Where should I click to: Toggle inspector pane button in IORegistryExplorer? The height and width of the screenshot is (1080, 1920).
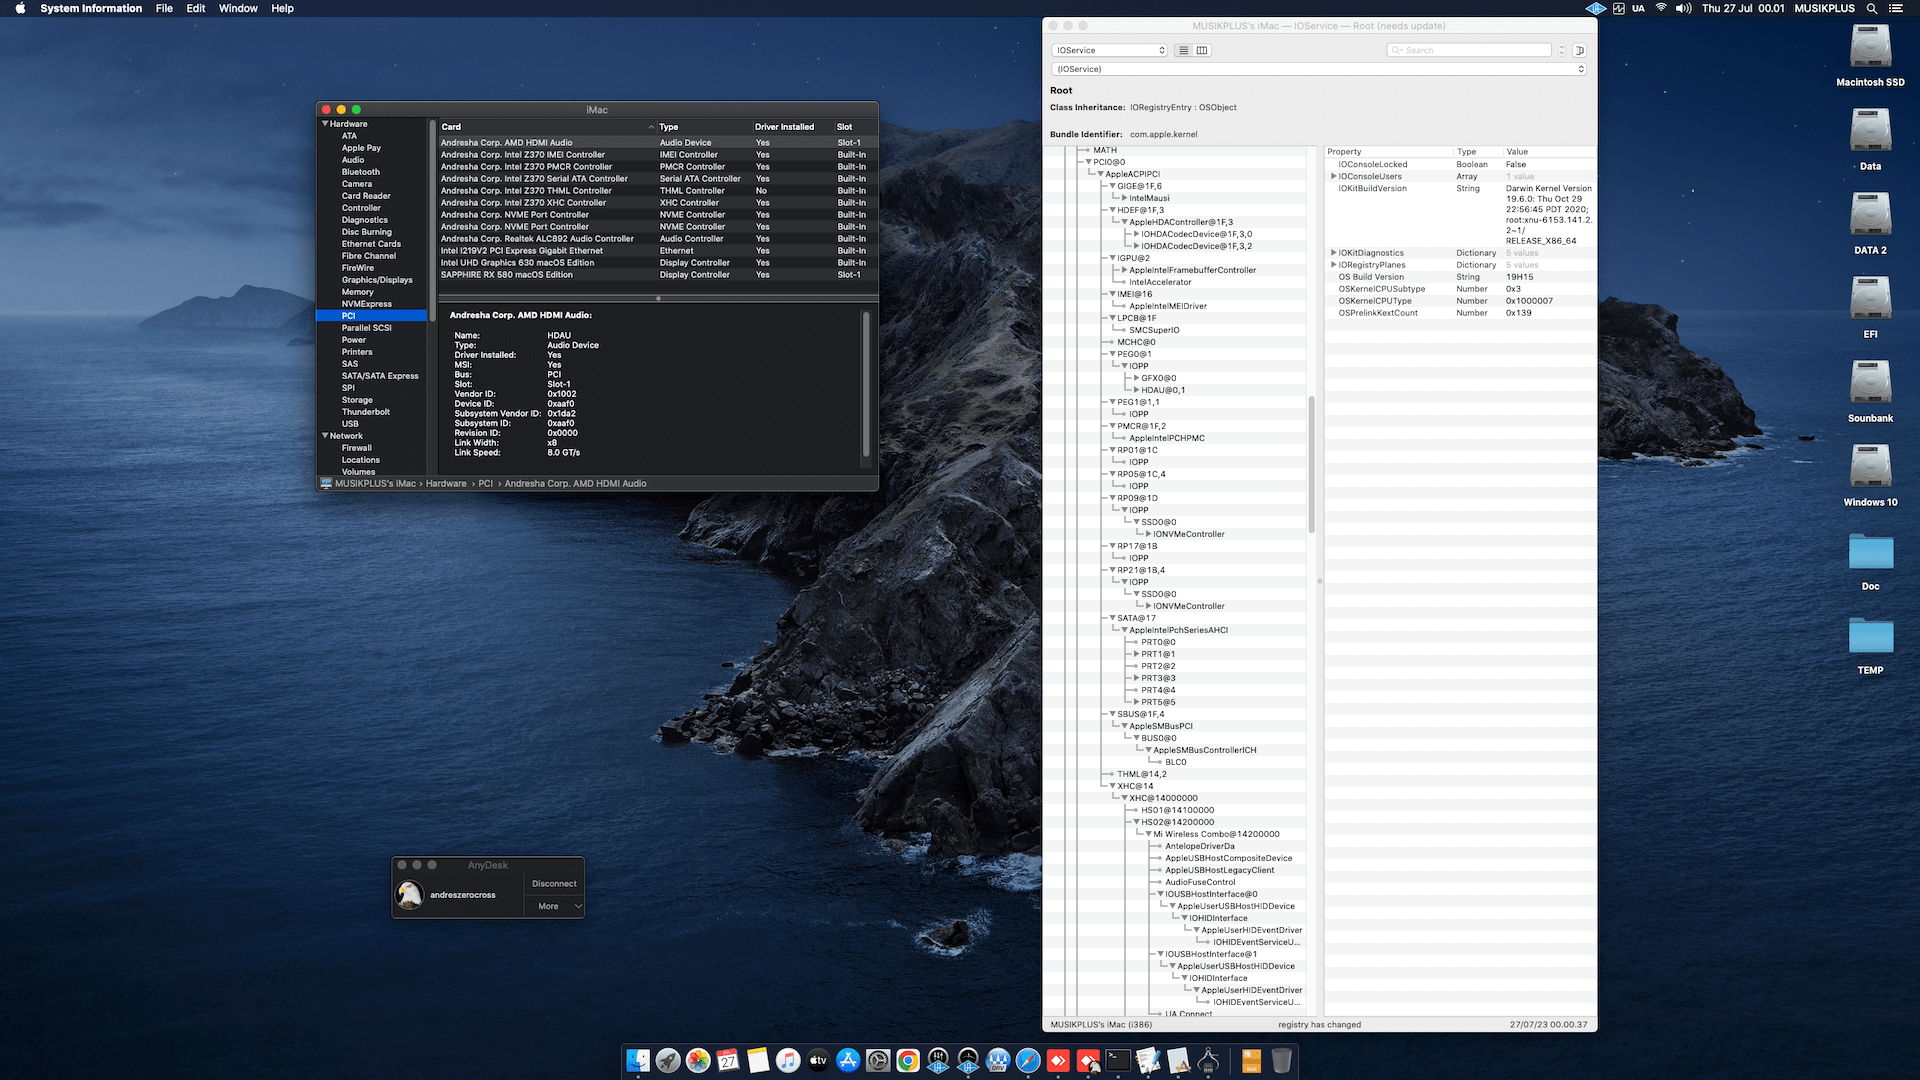click(x=1579, y=50)
